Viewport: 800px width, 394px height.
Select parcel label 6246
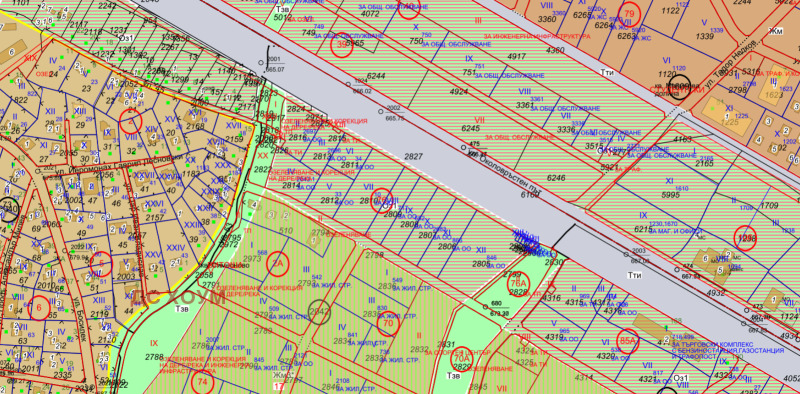pyautogui.click(x=556, y=178)
